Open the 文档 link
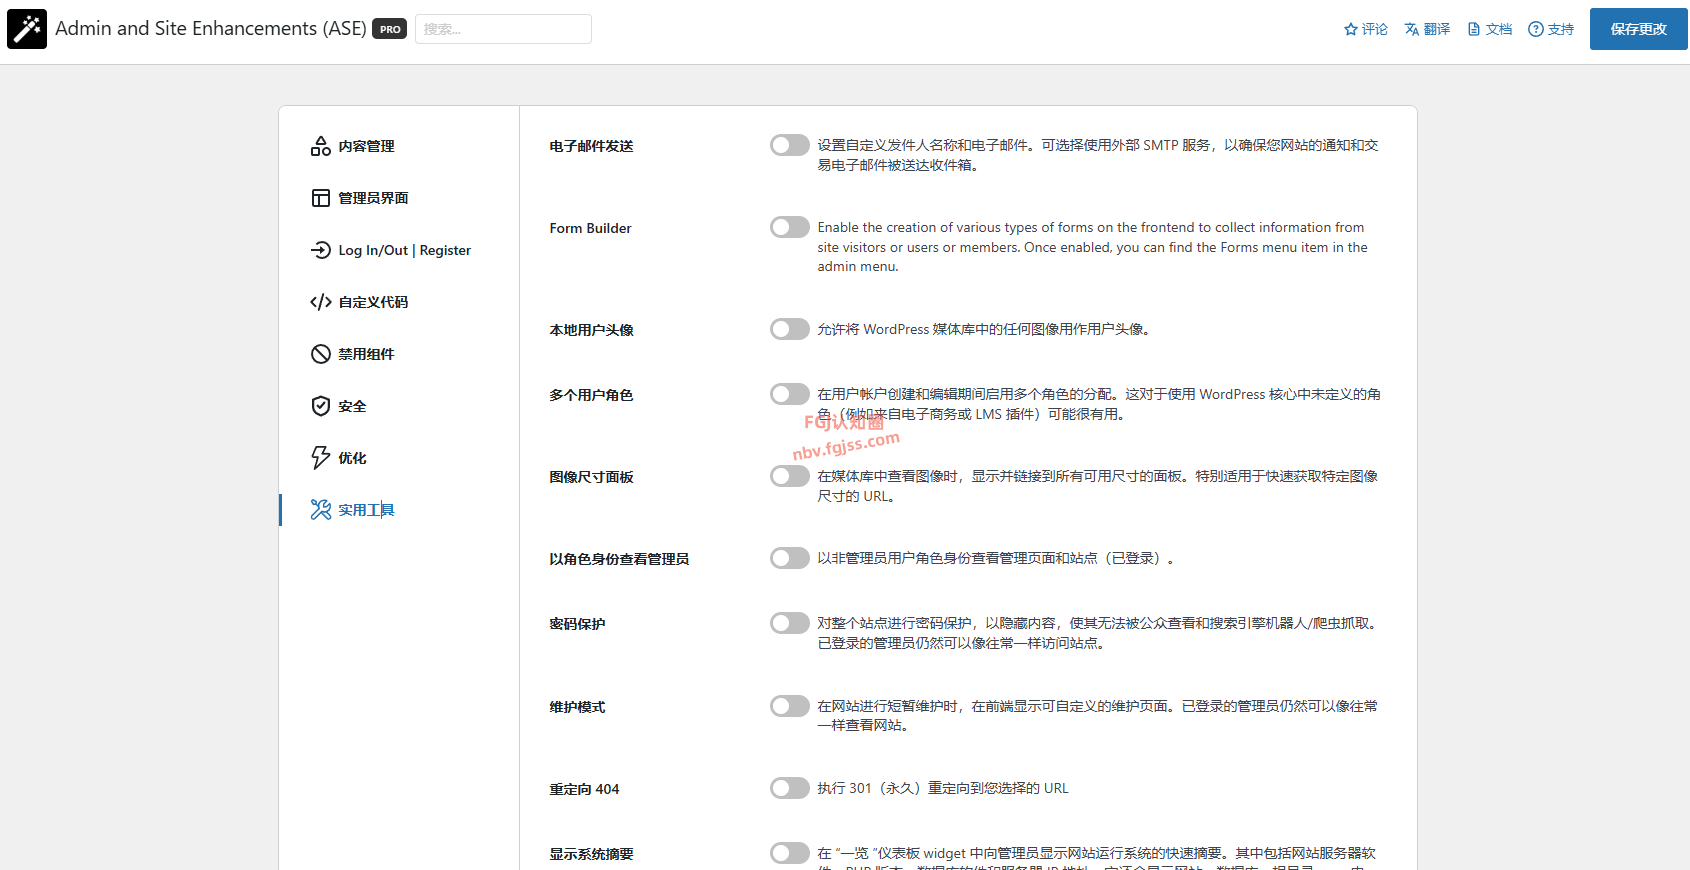This screenshot has height=870, width=1690. tap(1489, 29)
